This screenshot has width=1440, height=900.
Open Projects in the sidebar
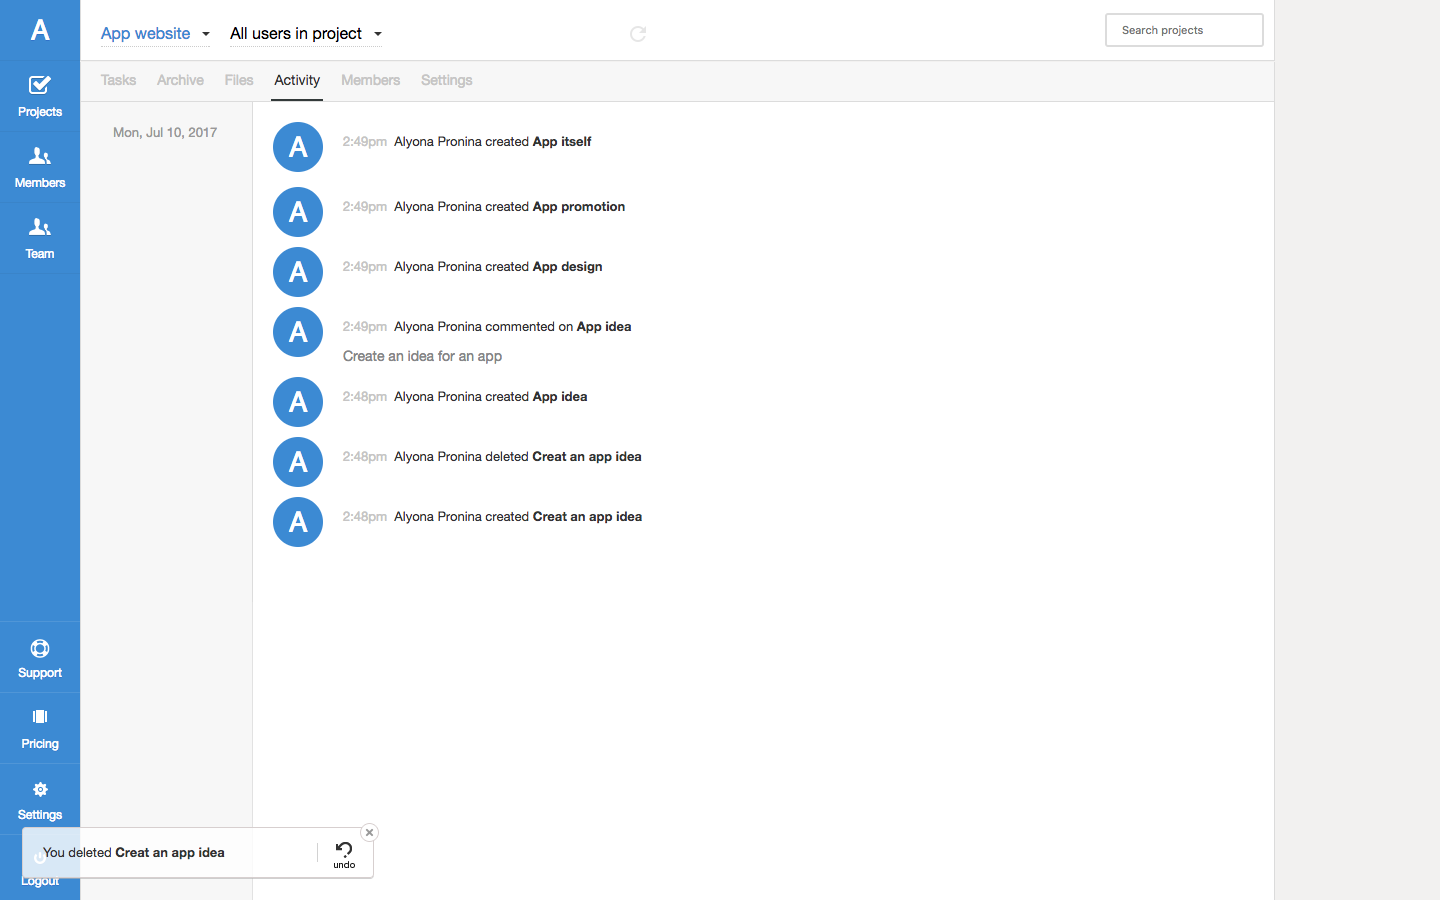coord(40,96)
